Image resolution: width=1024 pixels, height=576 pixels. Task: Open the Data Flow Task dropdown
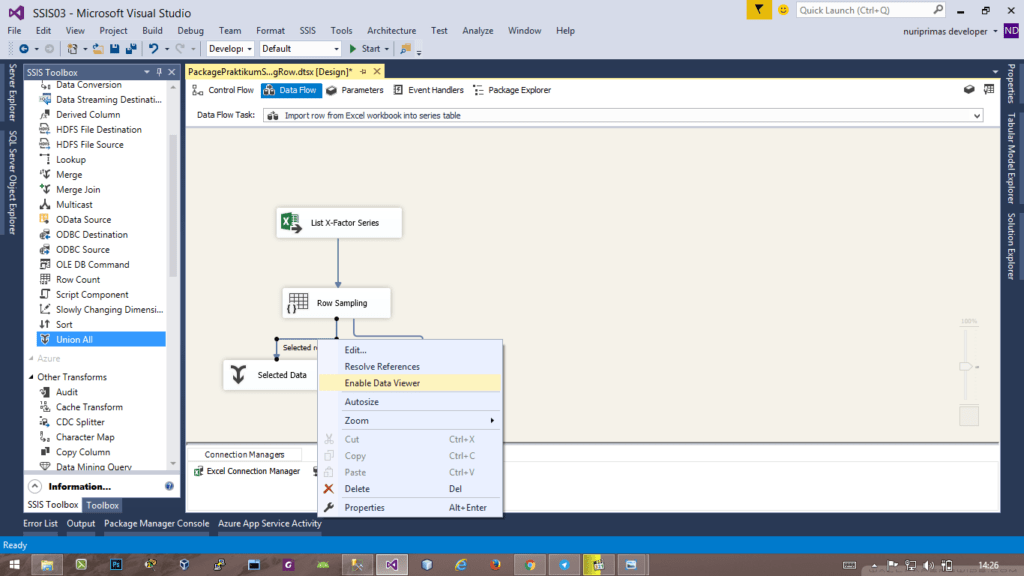click(977, 114)
